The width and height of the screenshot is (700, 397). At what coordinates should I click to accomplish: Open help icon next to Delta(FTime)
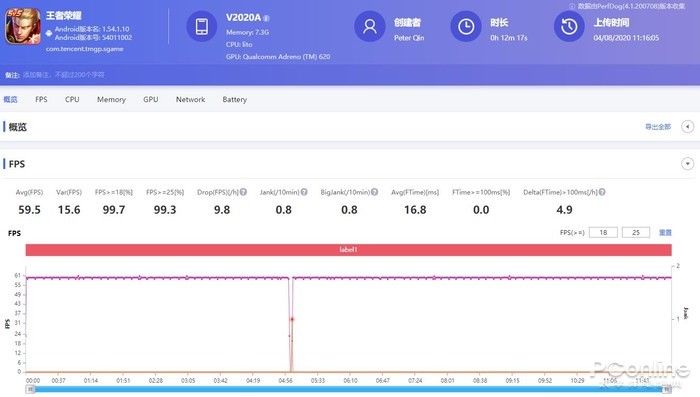tap(602, 192)
